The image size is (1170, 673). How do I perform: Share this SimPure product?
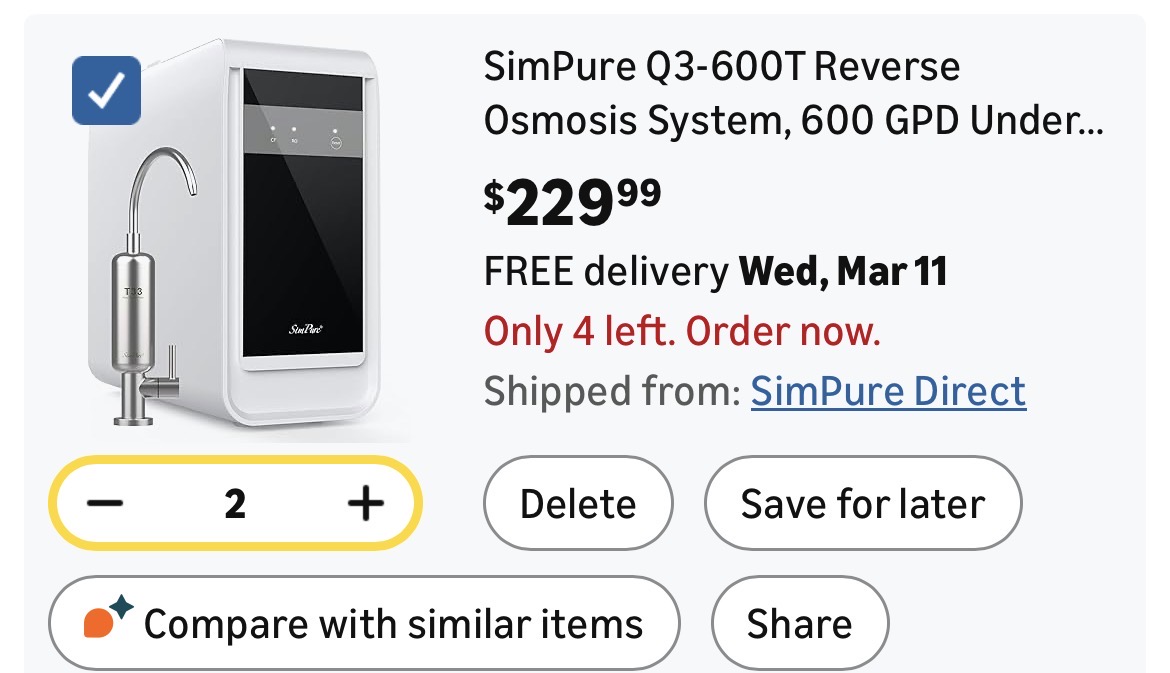pyautogui.click(x=799, y=624)
